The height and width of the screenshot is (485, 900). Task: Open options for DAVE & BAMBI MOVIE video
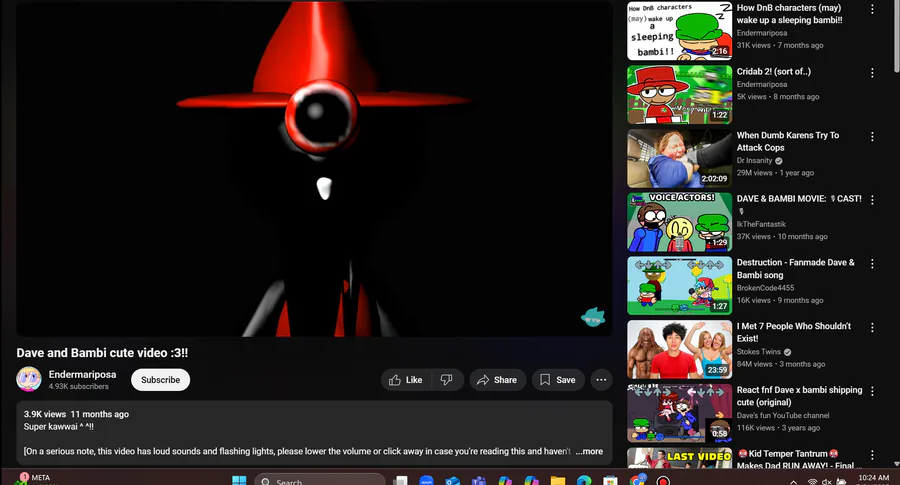872,200
